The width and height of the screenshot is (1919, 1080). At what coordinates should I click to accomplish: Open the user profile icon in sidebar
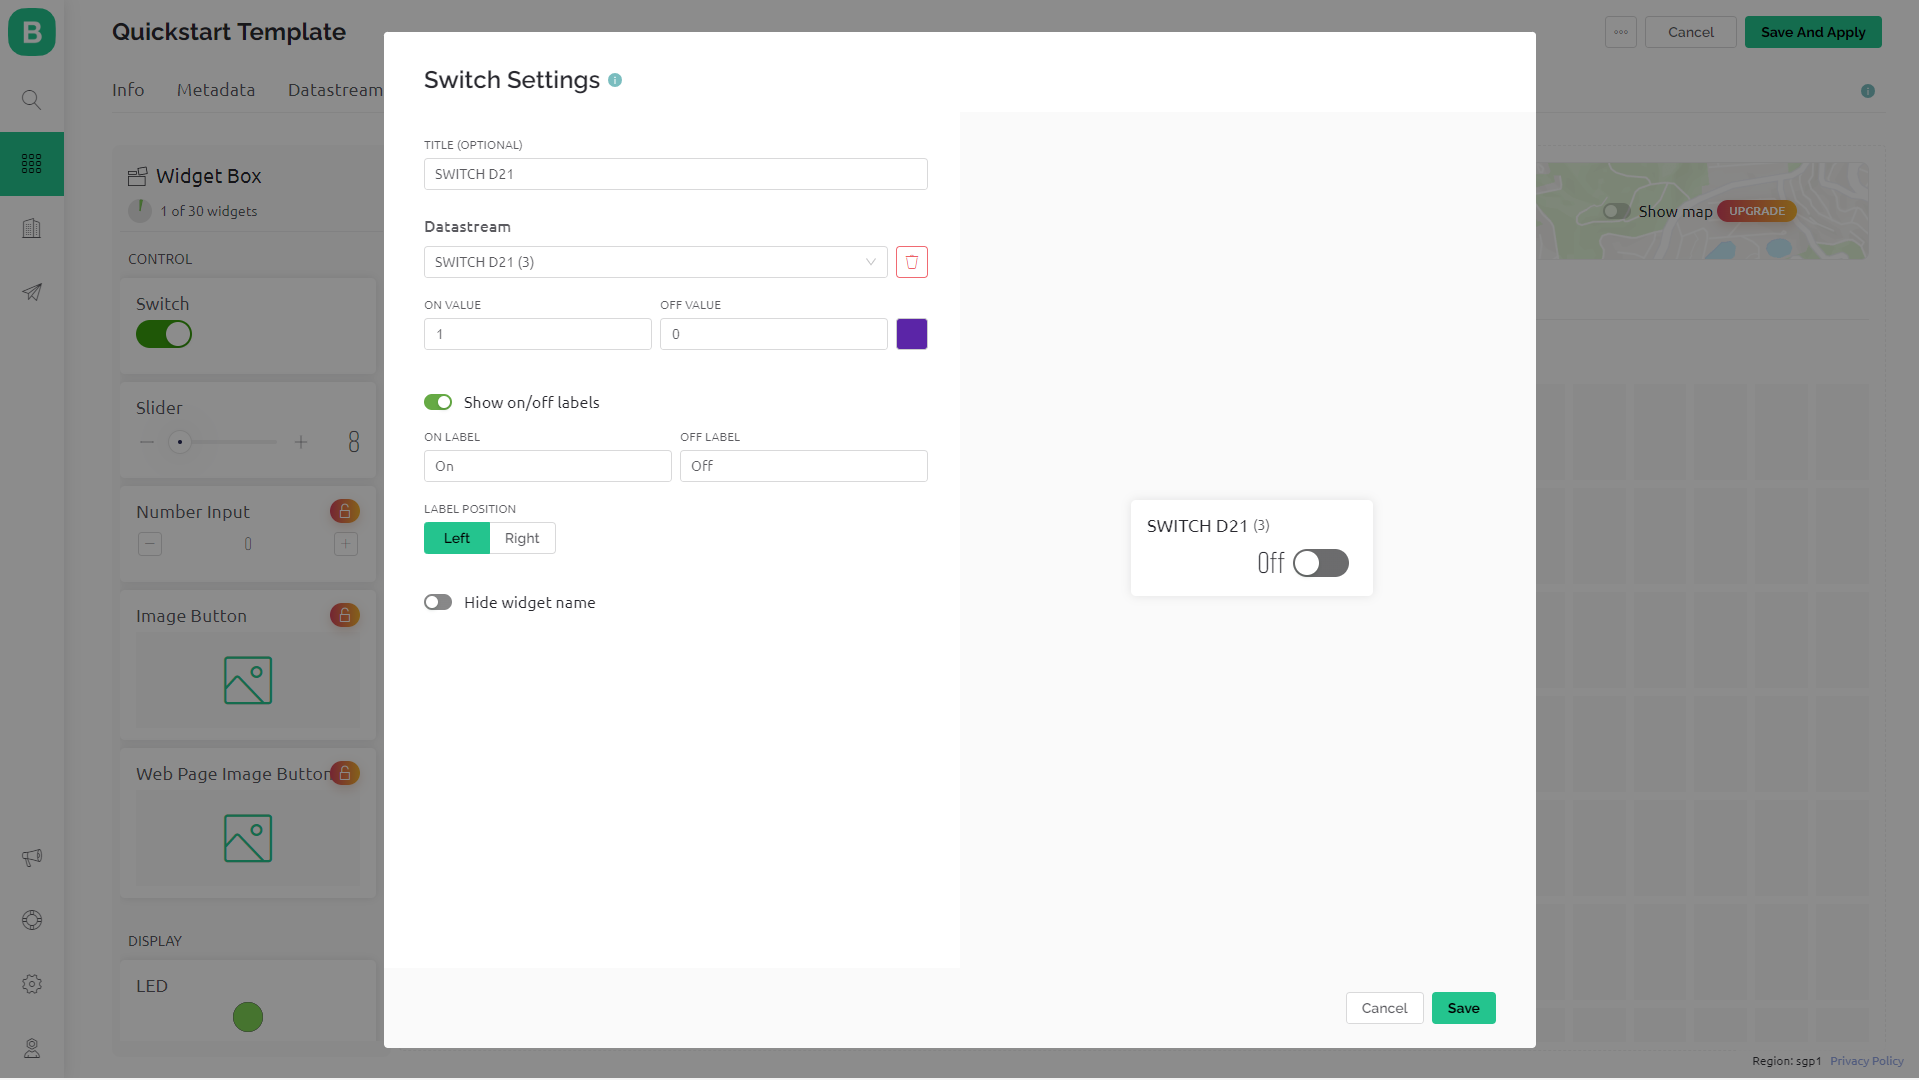pos(32,1048)
